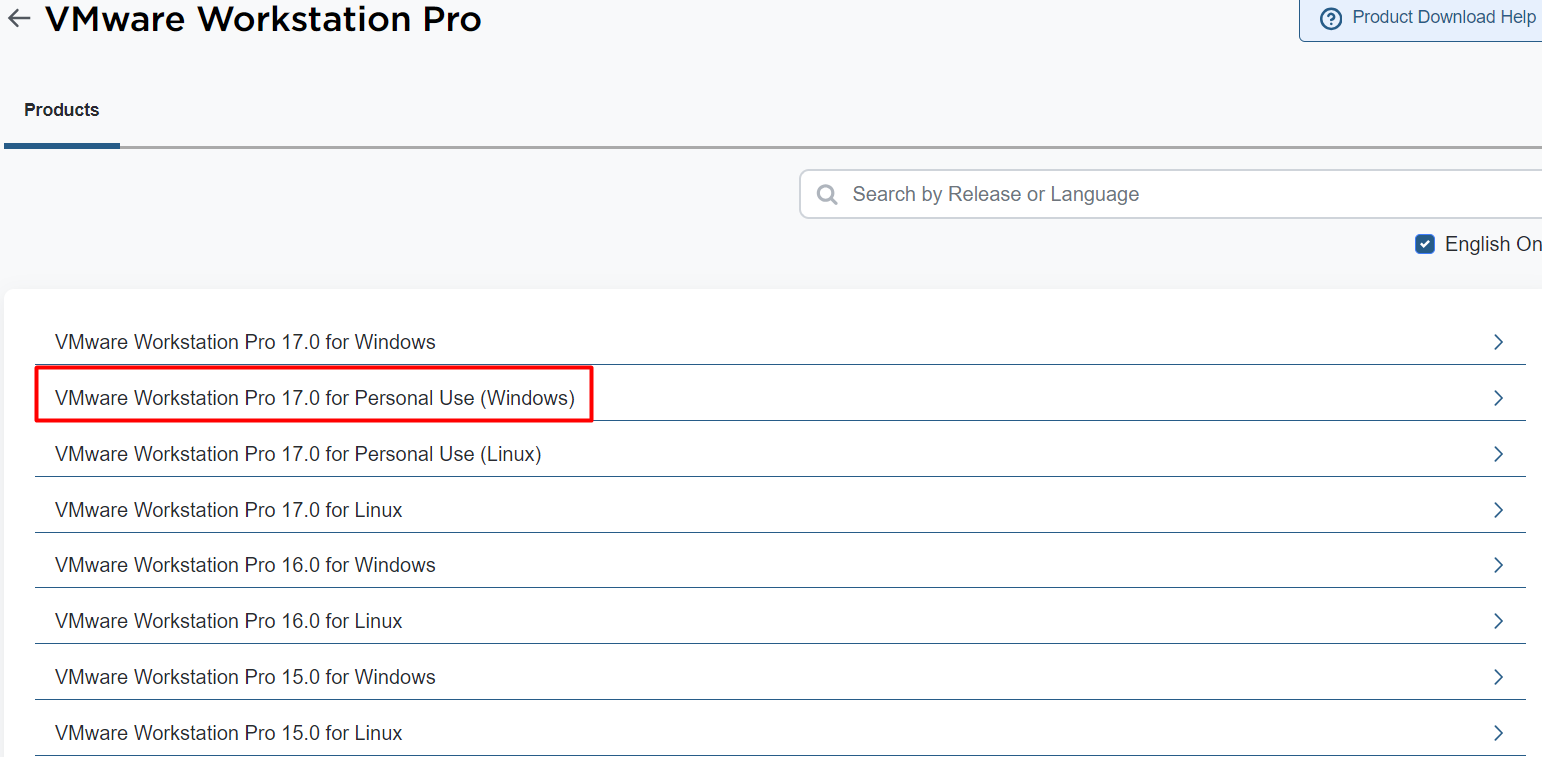Select VMware Workstation Pro 15.0 for Linux text
This screenshot has width=1542, height=757.
click(228, 733)
